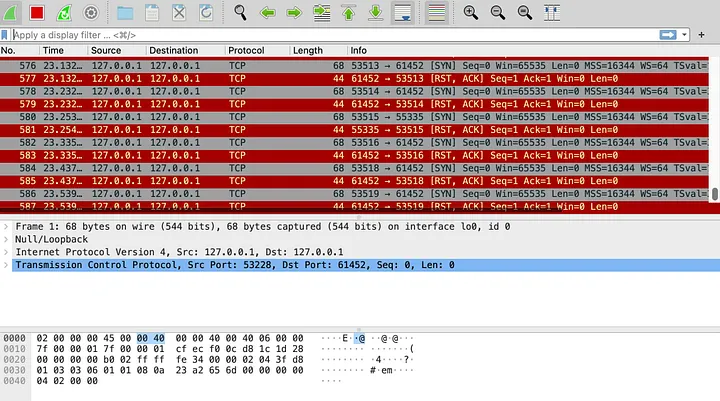Select packet 579 in the list
The image size is (720, 401).
coord(354,104)
